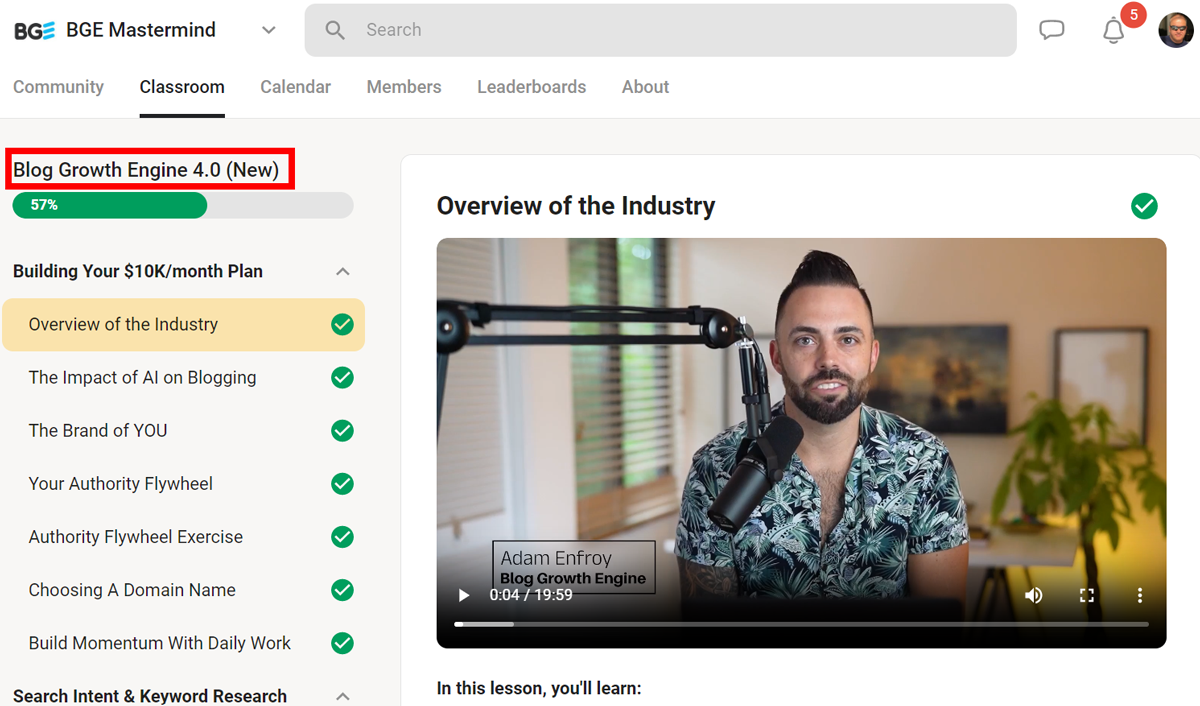The width and height of the screenshot is (1200, 706).
Task: Click the green checkmark beside Overview of the Industry
Action: click(342, 324)
